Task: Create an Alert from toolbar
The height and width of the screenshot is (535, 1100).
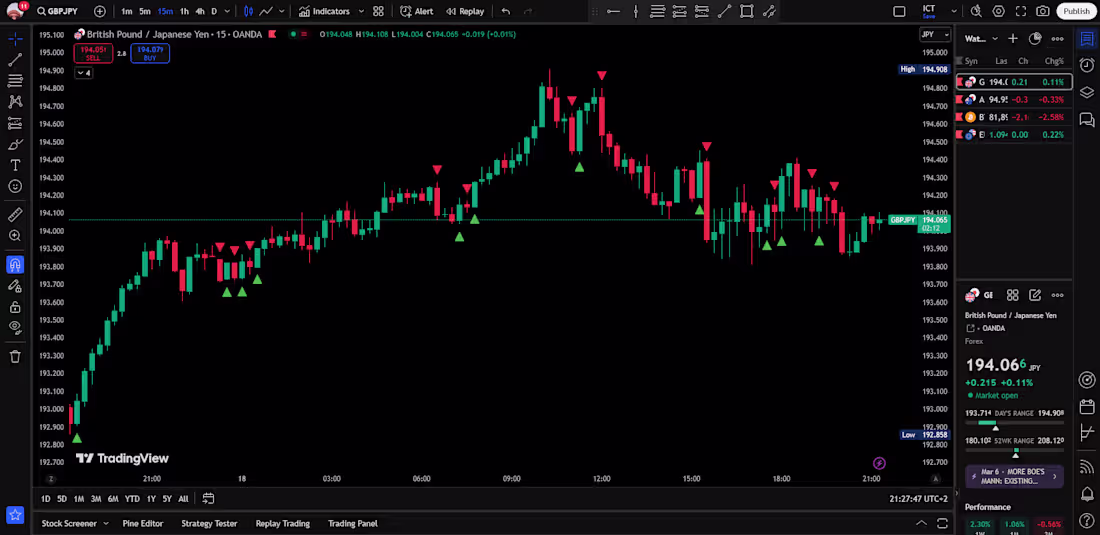Action: coord(417,11)
